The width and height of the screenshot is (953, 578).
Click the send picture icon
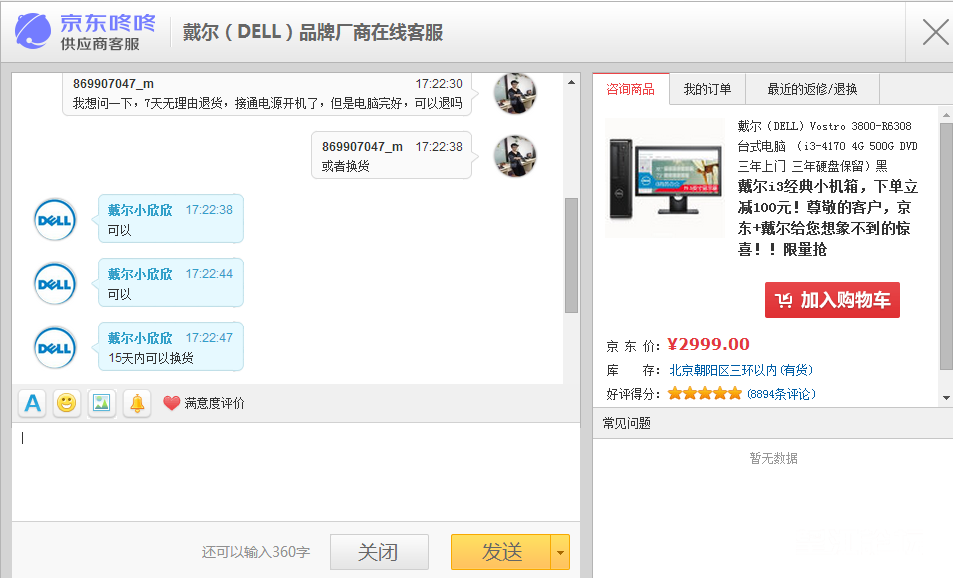pyautogui.click(x=101, y=403)
